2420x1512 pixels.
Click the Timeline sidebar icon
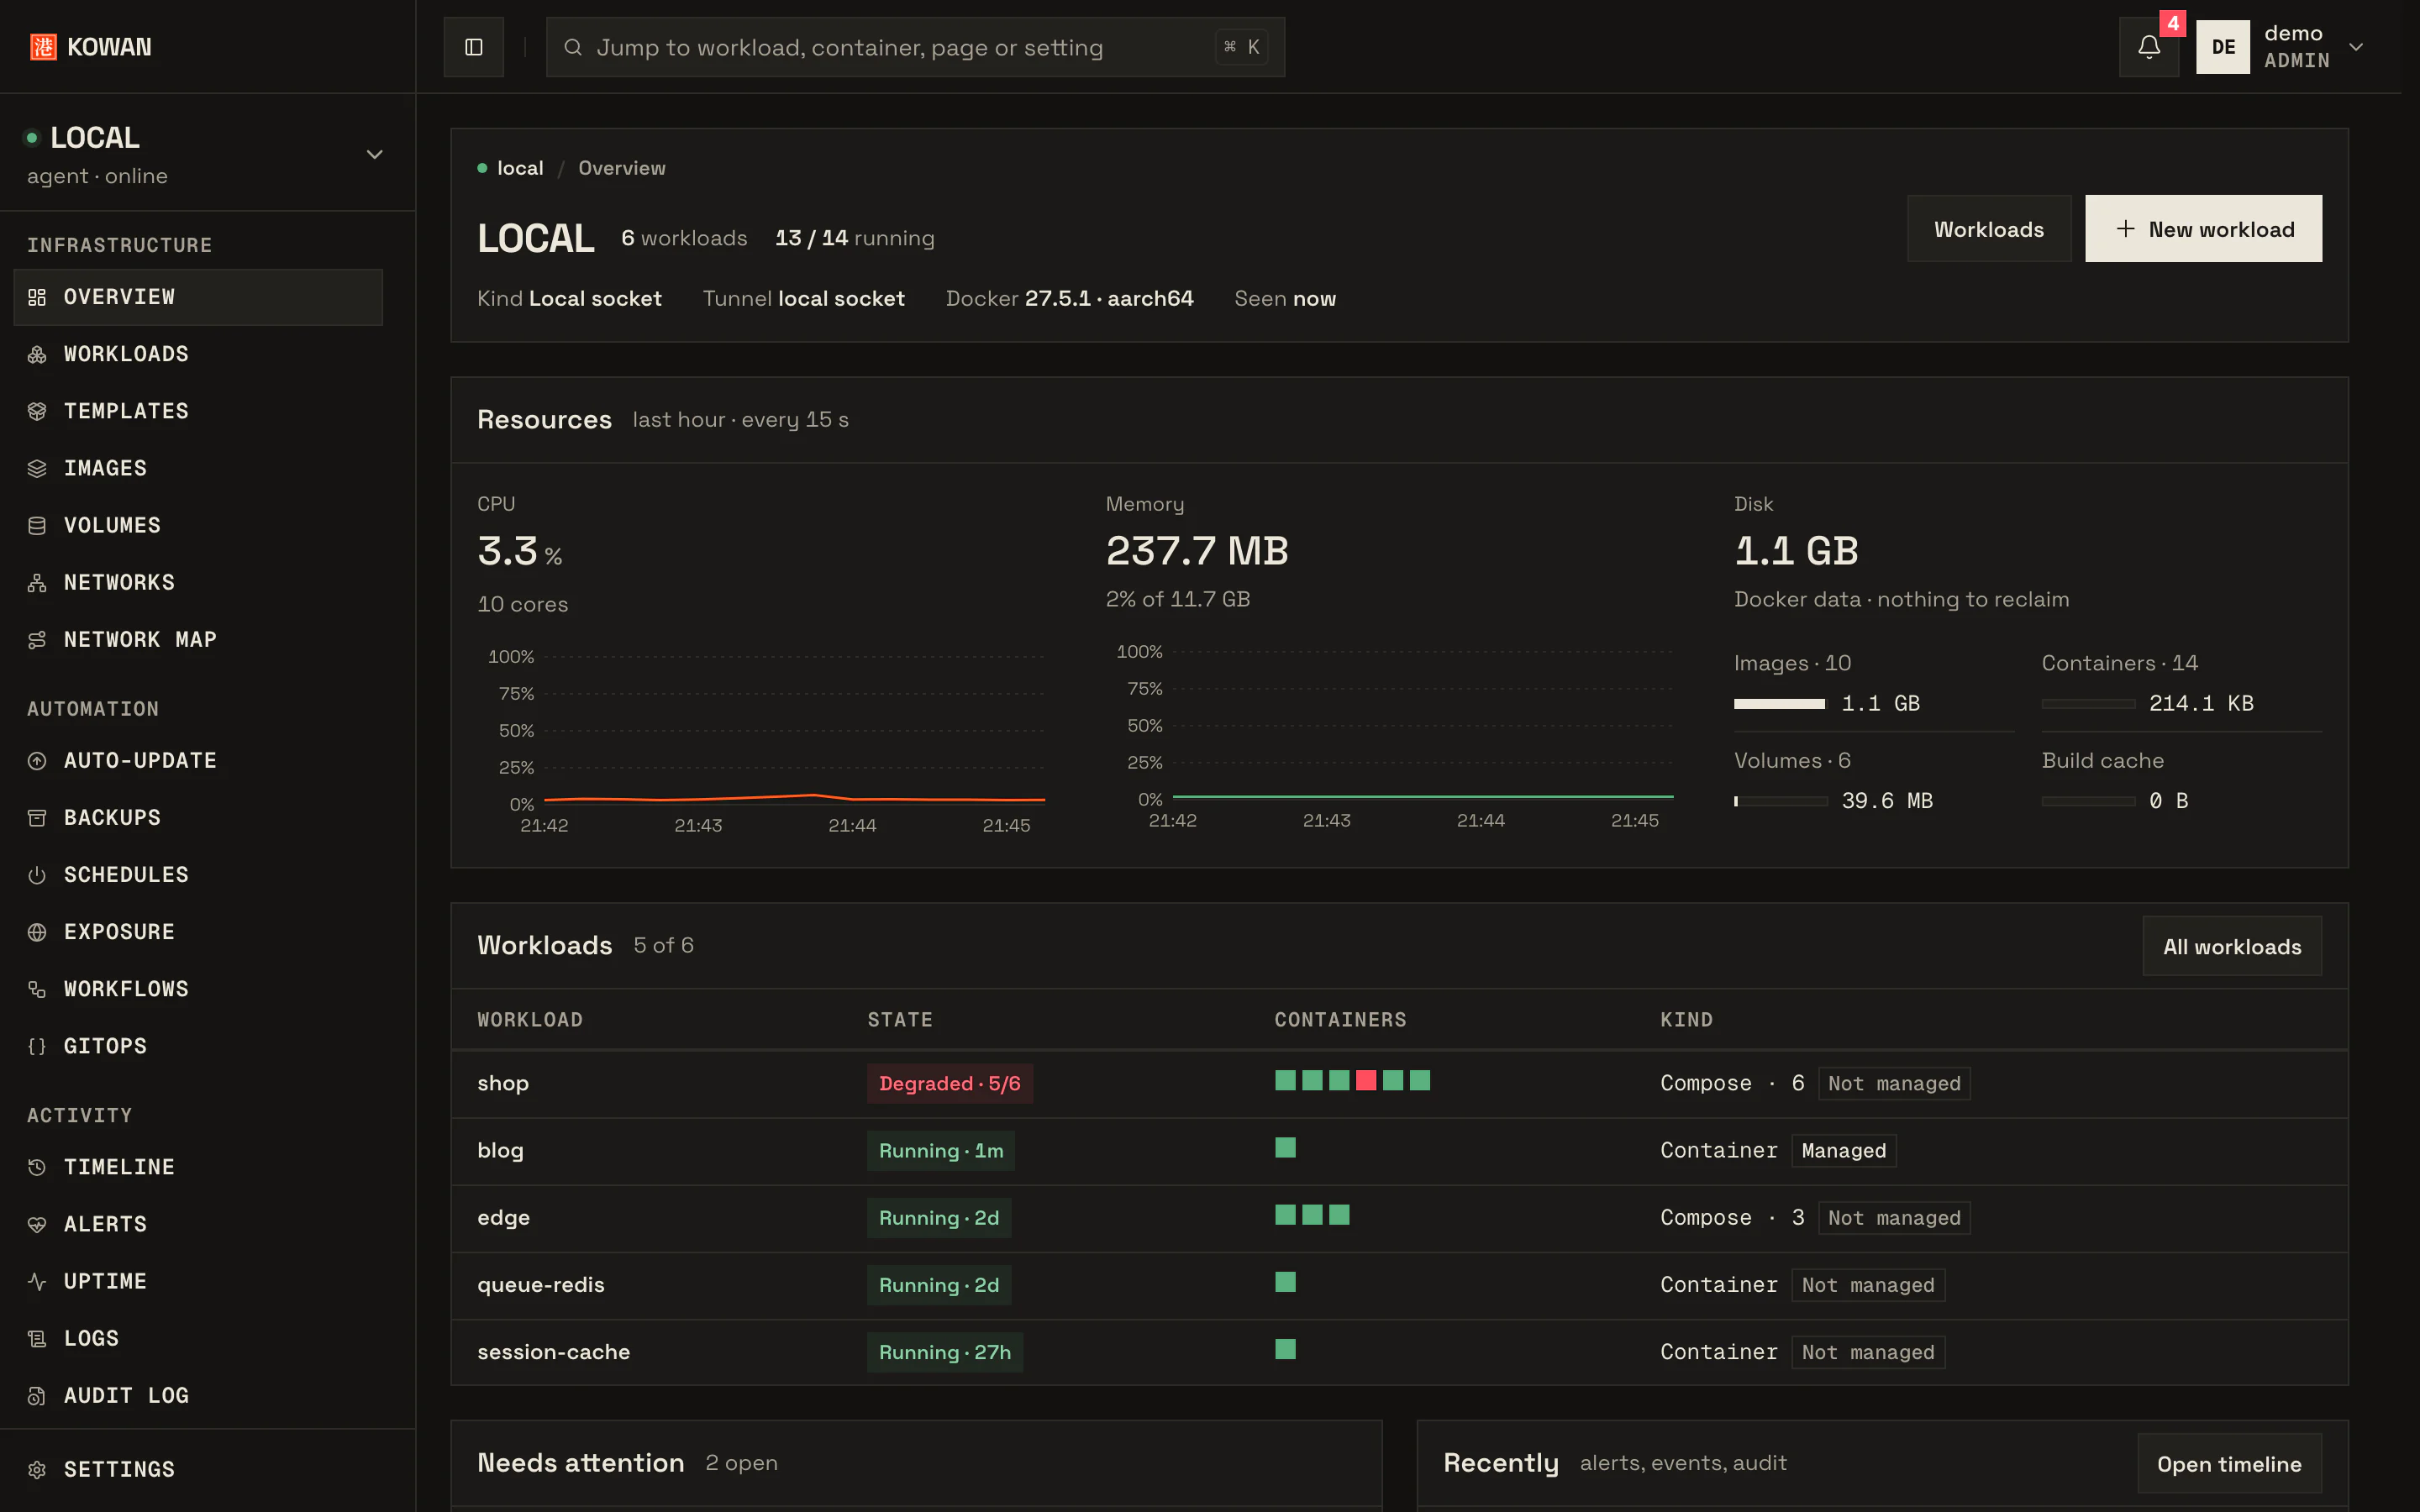[37, 1166]
